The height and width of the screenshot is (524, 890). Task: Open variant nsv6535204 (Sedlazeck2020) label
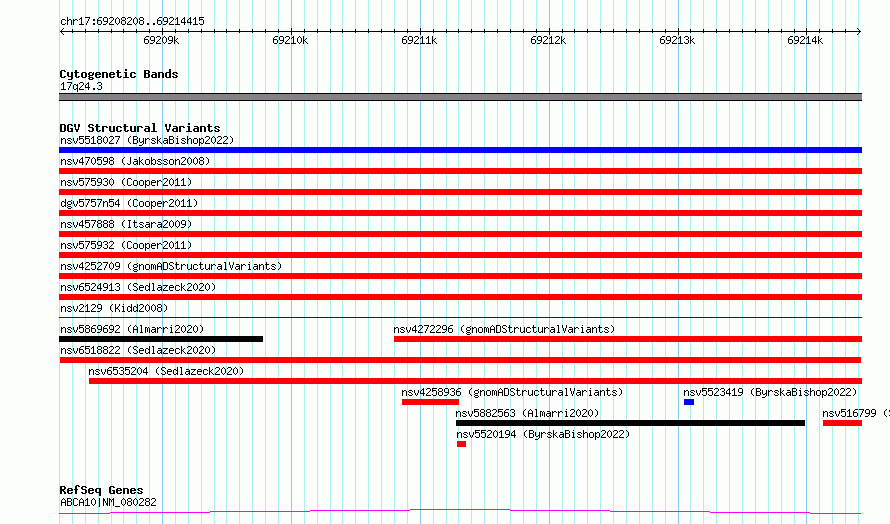click(166, 371)
